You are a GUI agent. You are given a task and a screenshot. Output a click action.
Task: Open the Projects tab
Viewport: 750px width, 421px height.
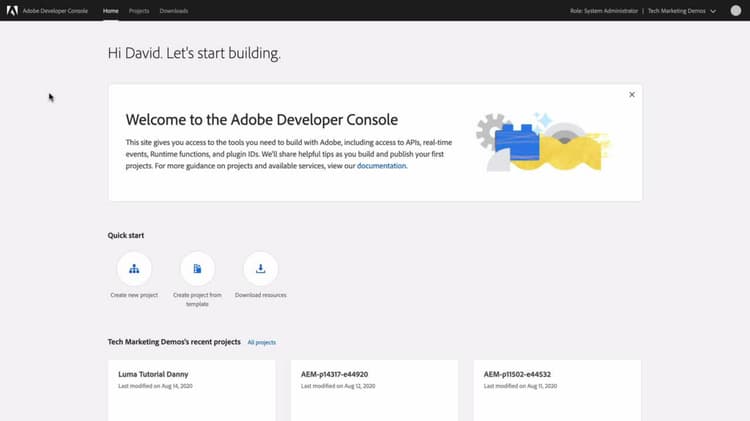[x=139, y=11]
